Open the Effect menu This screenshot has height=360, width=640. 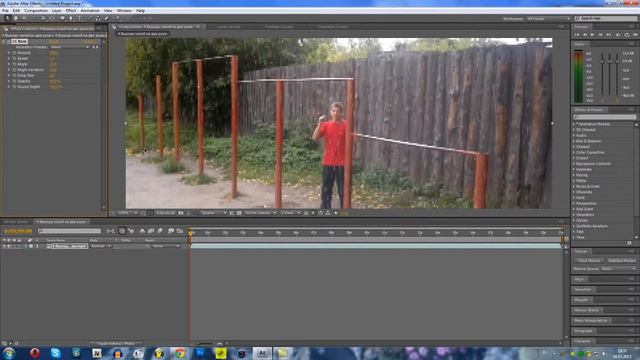[x=71, y=11]
